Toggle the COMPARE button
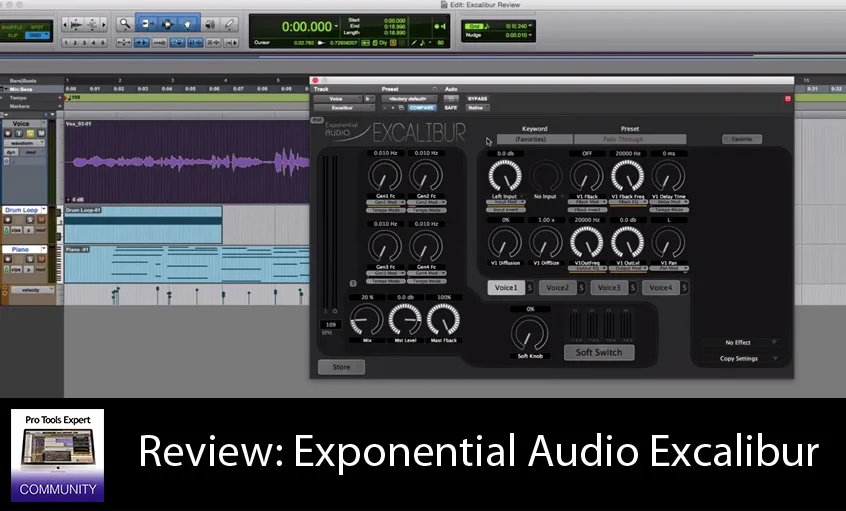 tap(422, 107)
